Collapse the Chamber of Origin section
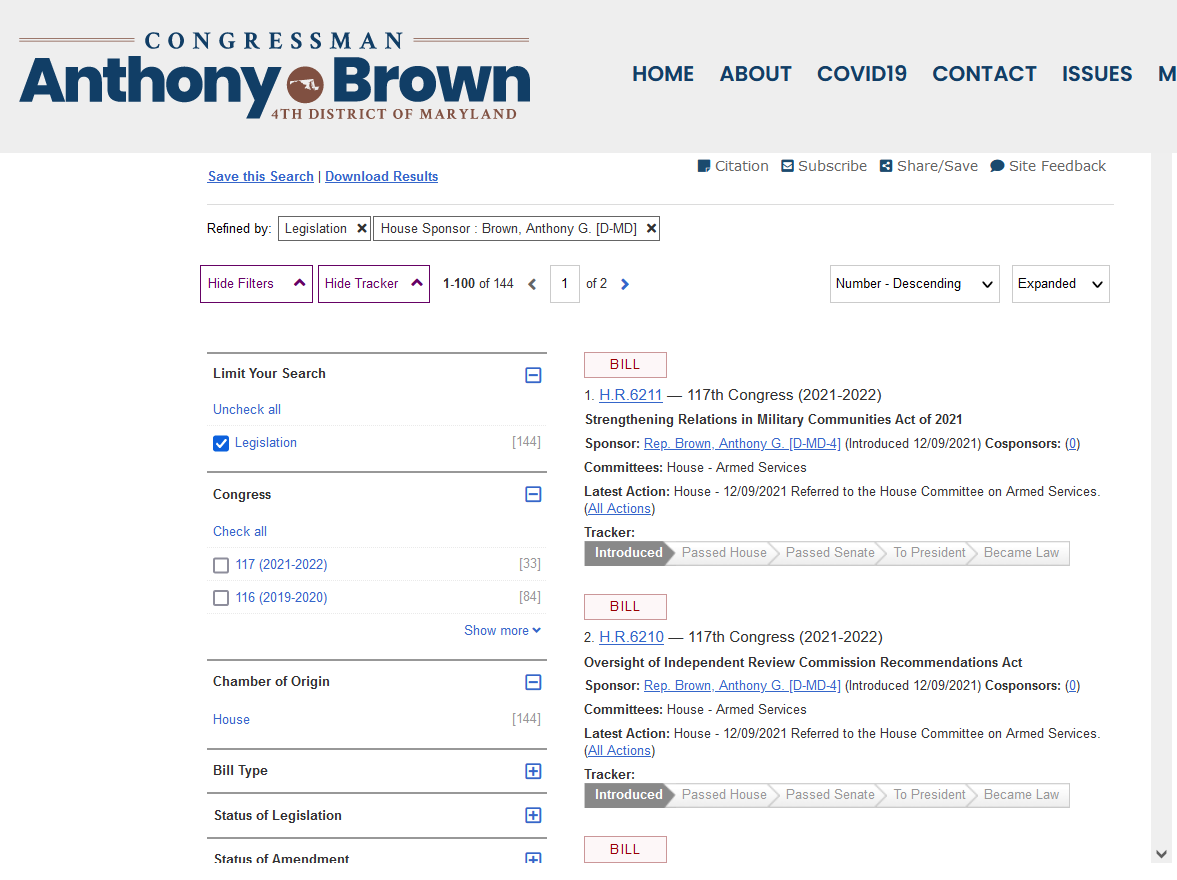This screenshot has width=1177, height=880. point(533,682)
